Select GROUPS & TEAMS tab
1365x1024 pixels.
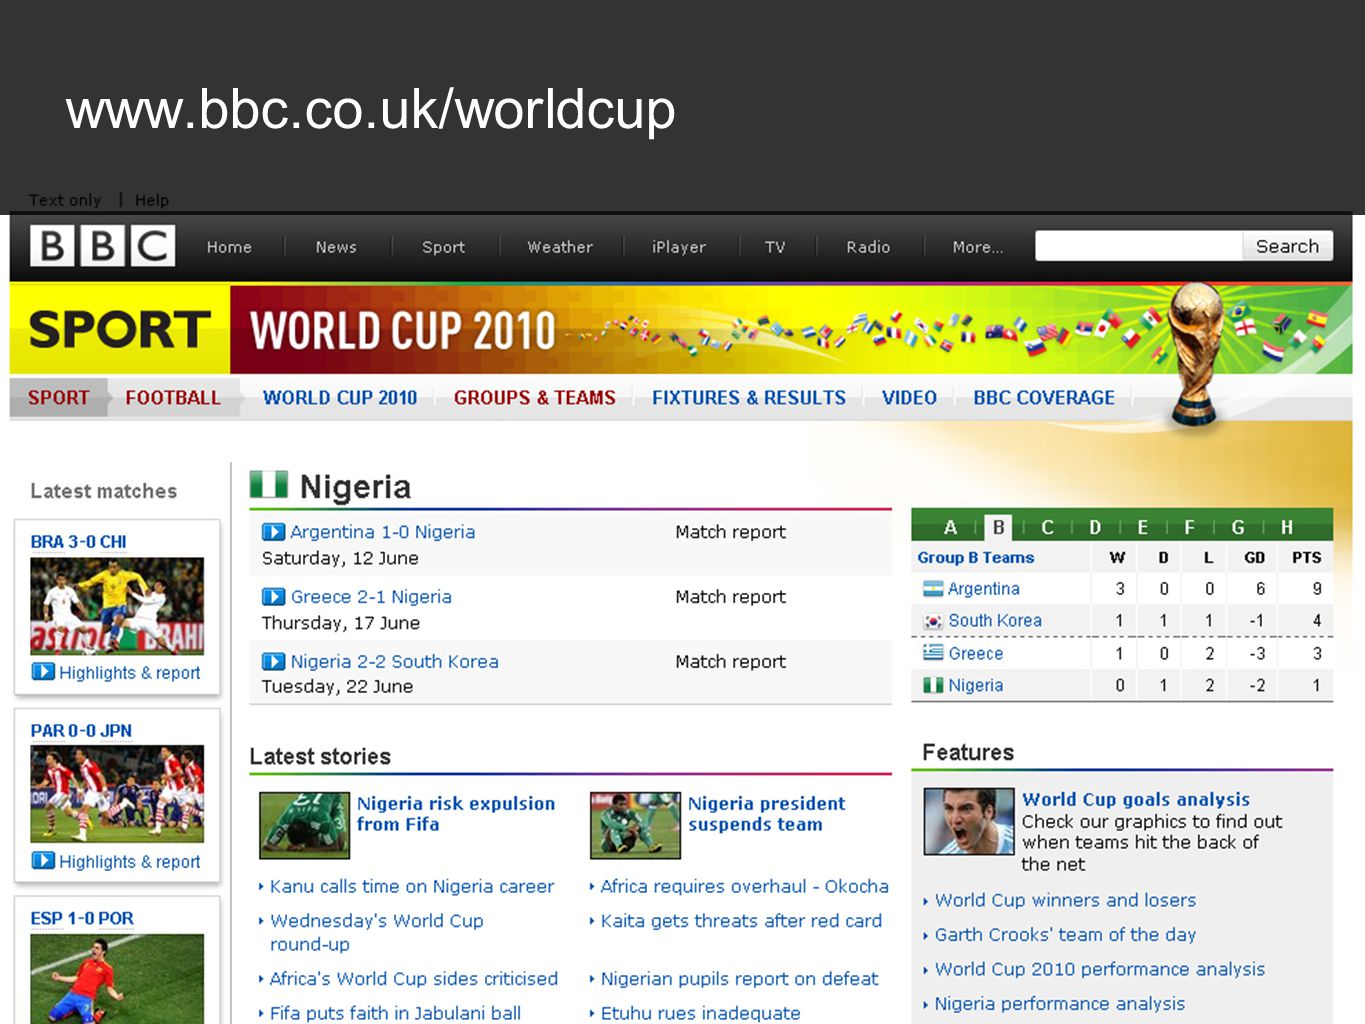coord(535,398)
